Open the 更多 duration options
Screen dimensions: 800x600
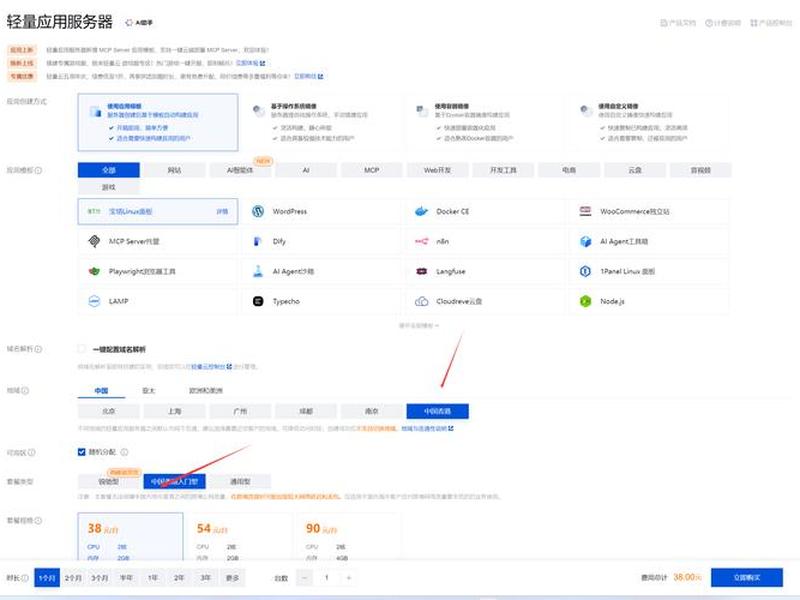pyautogui.click(x=232, y=578)
